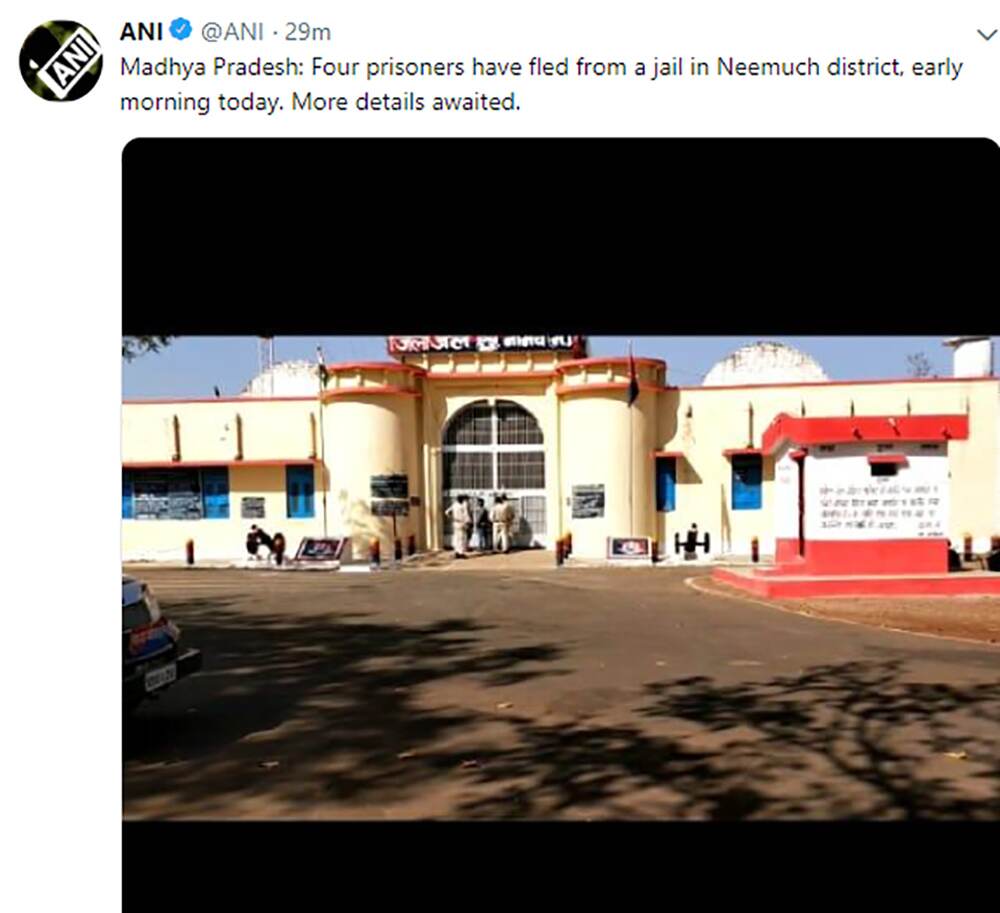Screen dimensions: 1000x913
Task: Open the tweet via 29m timestamp
Action: pyautogui.click(x=307, y=31)
